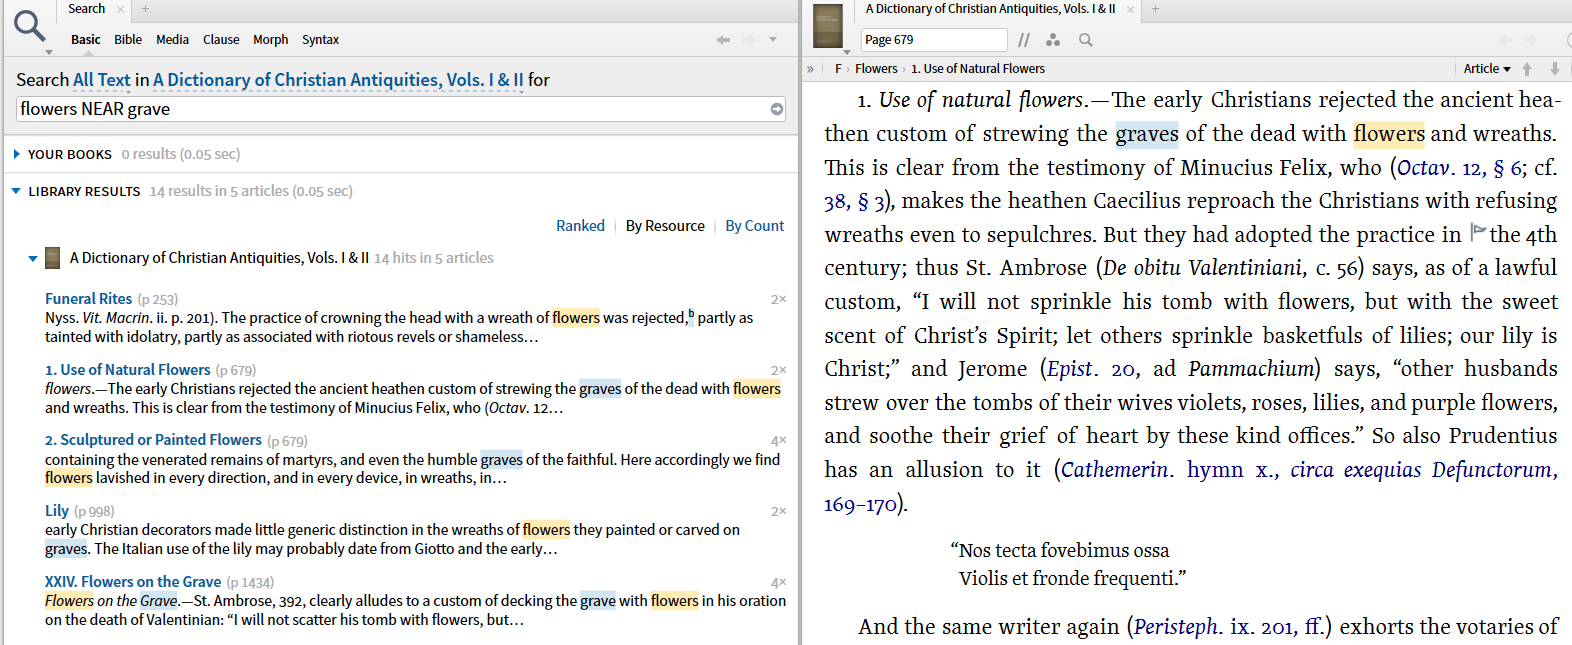The height and width of the screenshot is (645, 1572).
Task: Open the visual filters three-dot icon
Action: tap(1053, 40)
